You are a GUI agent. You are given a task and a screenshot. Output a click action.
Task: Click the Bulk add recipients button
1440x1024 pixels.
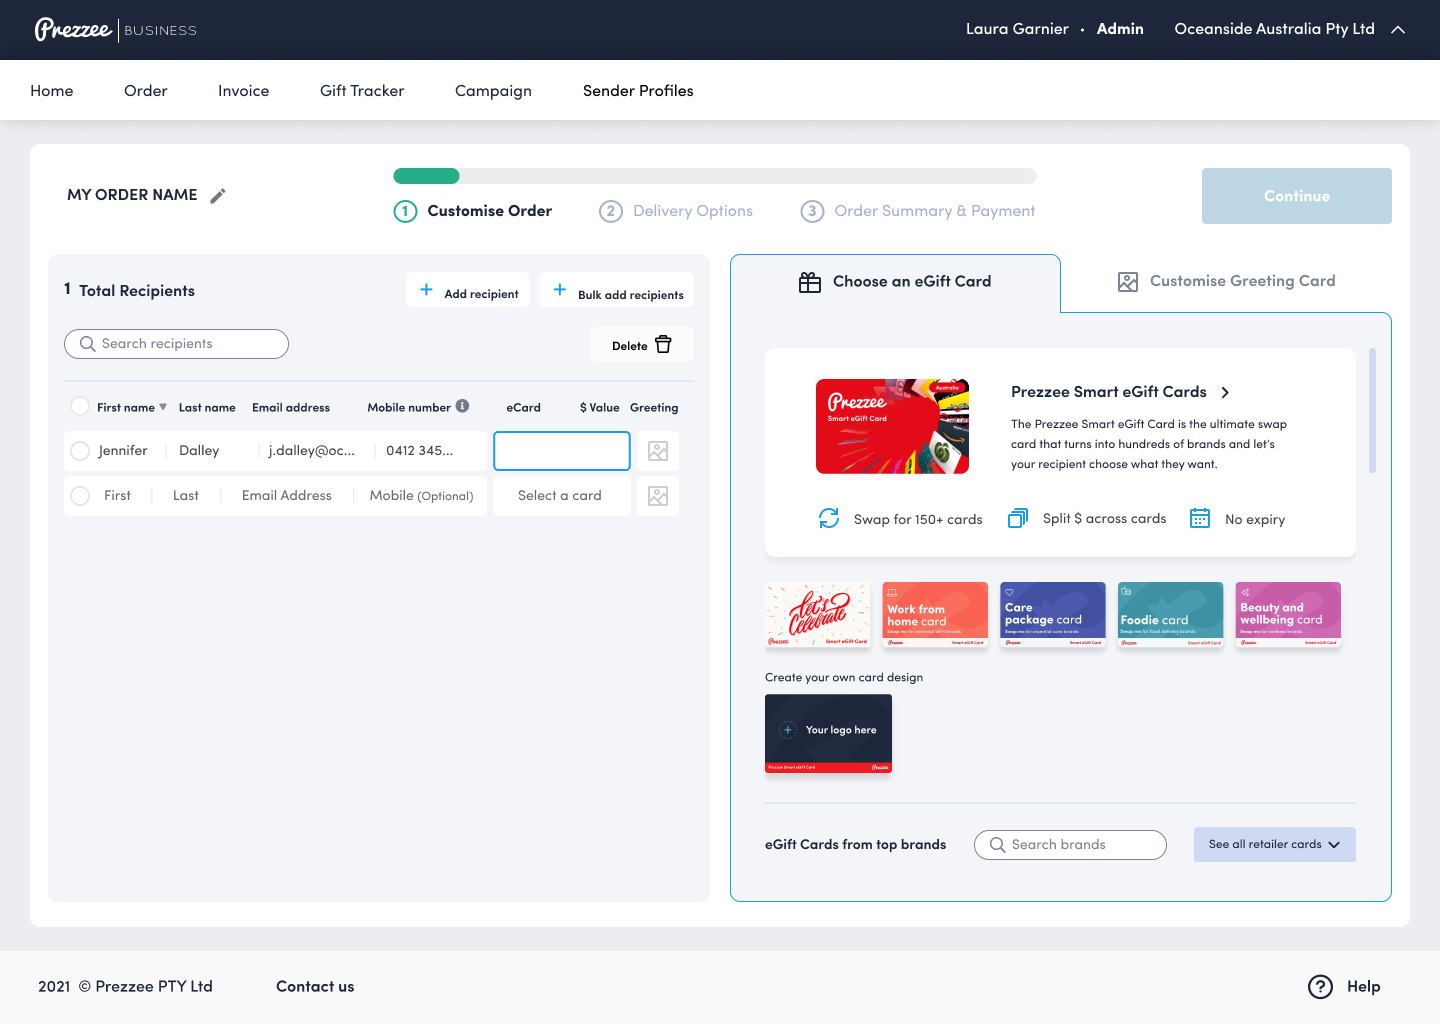617,290
